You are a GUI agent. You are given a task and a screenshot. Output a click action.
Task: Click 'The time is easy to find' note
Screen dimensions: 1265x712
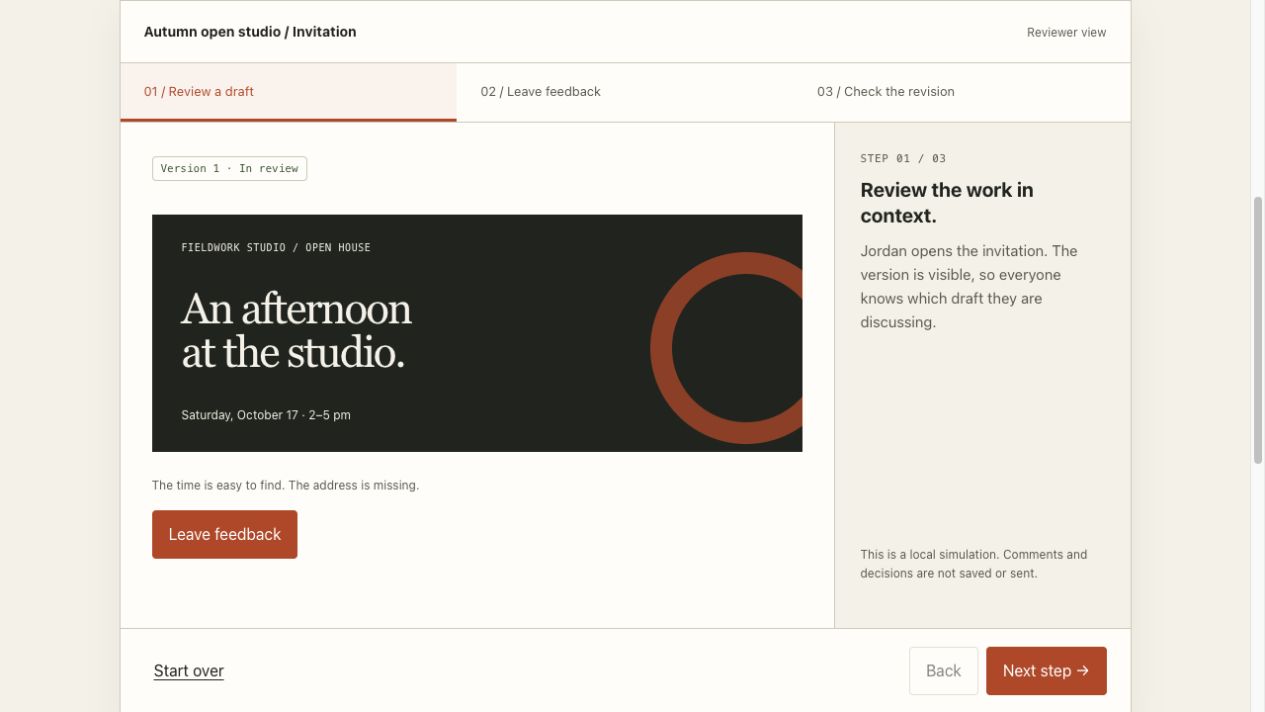click(285, 485)
